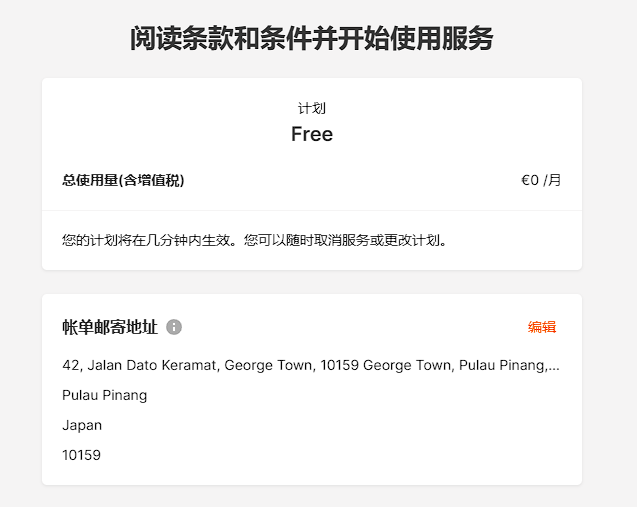Viewport: 637px width, 507px height.
Task: Click the Free plan name
Action: (312, 134)
